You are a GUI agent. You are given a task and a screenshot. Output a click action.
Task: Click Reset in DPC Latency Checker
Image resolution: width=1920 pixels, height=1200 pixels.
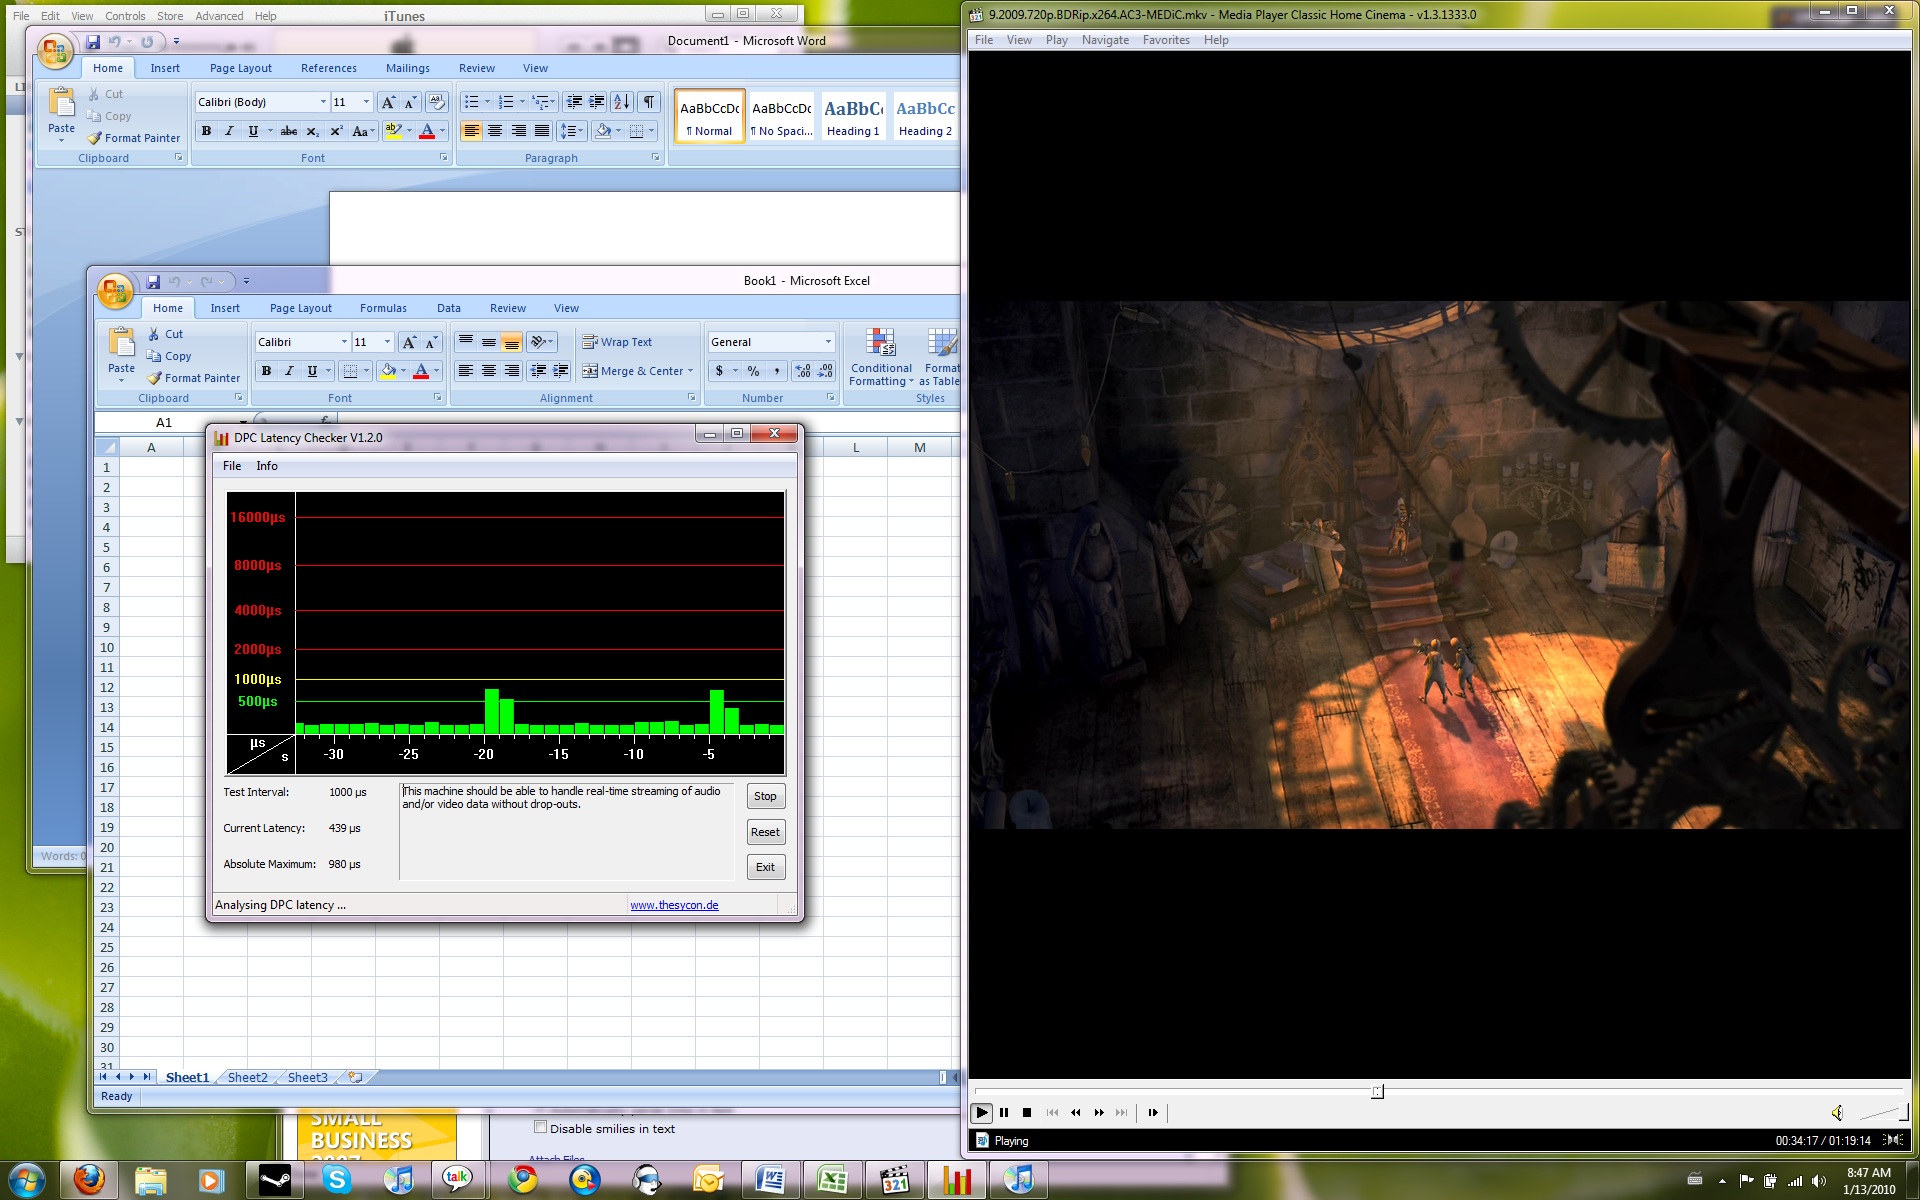765,832
